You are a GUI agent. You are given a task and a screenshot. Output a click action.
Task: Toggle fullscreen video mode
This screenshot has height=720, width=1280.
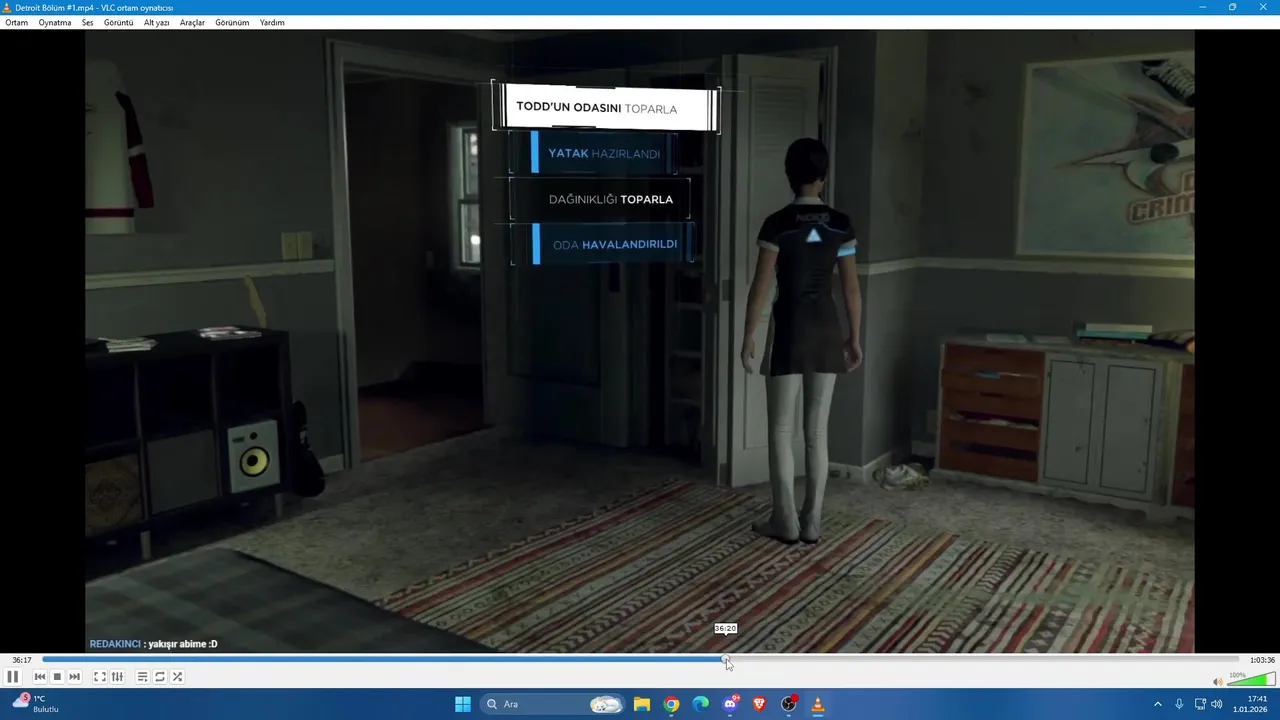coord(100,677)
